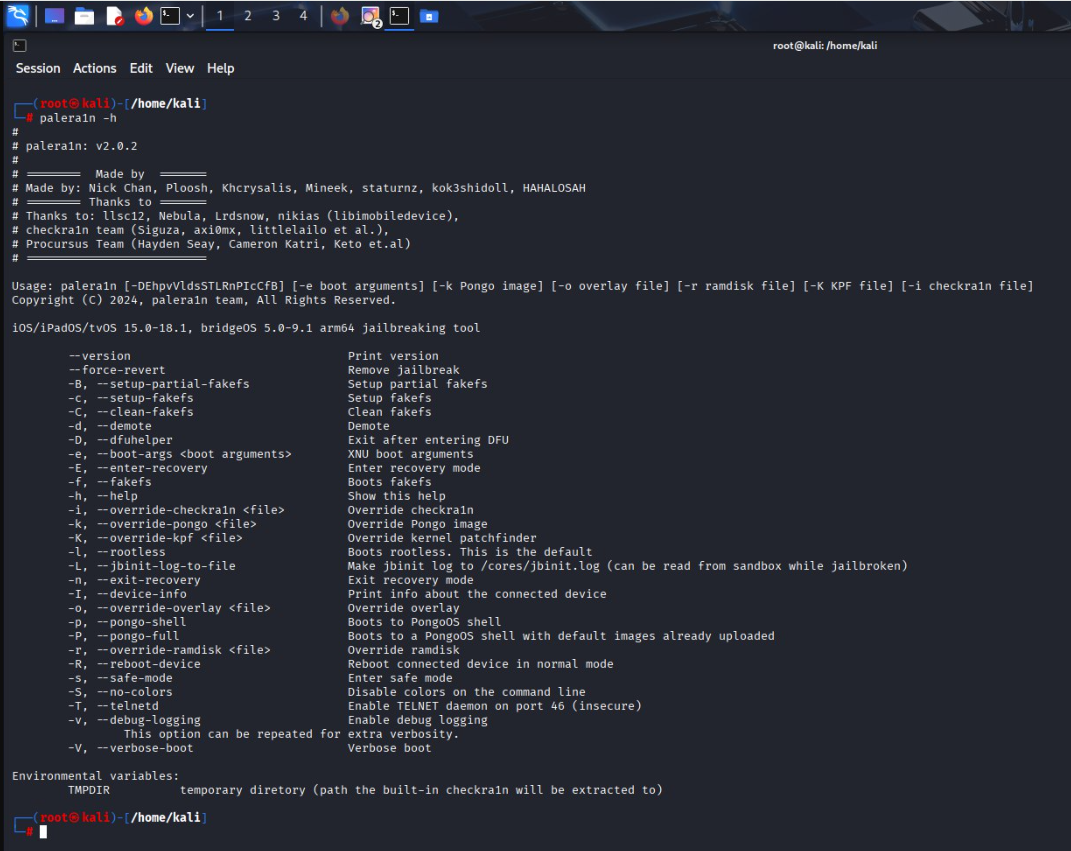Open the terminal emulator launcher
1071x851 pixels.
pyautogui.click(x=169, y=16)
